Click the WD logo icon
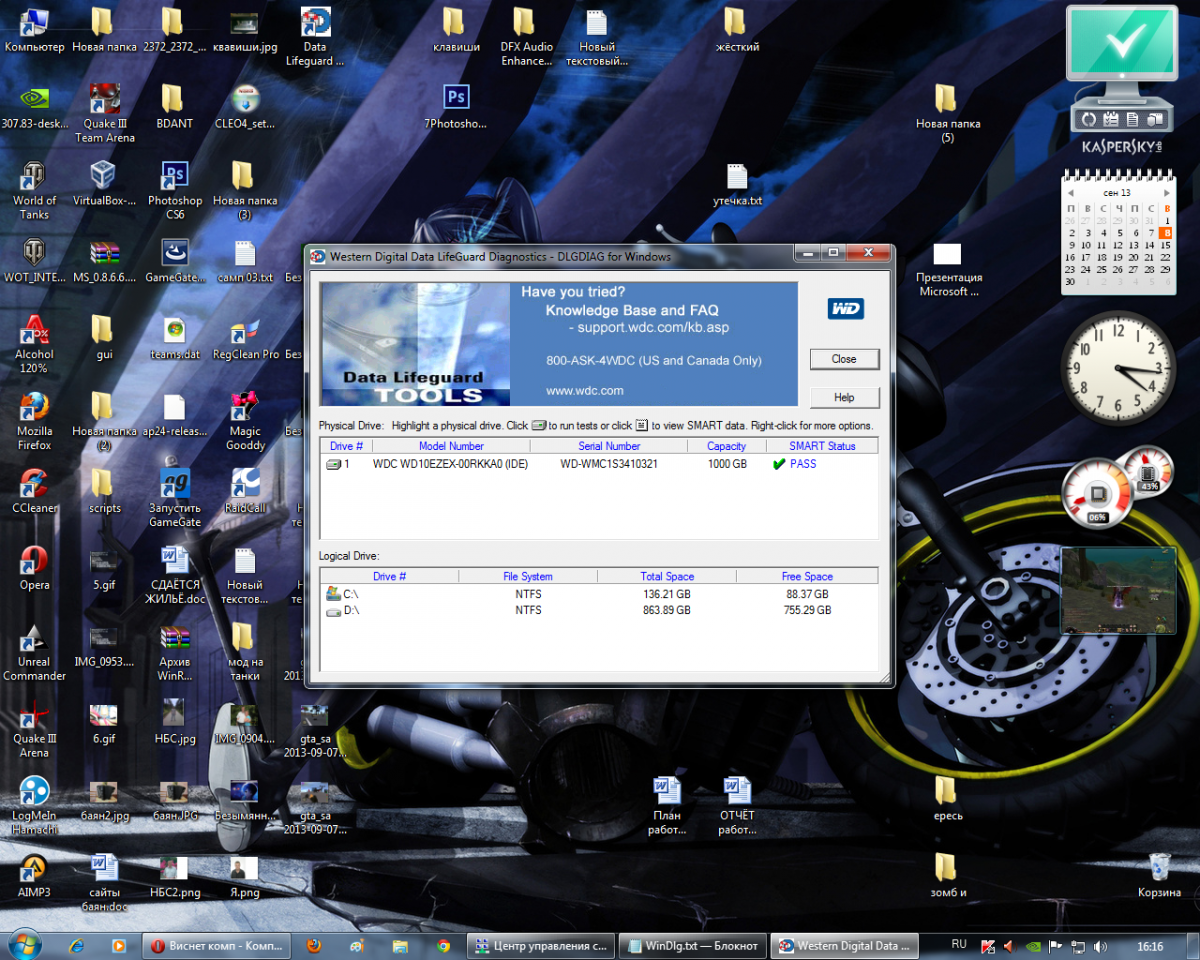 pyautogui.click(x=845, y=309)
